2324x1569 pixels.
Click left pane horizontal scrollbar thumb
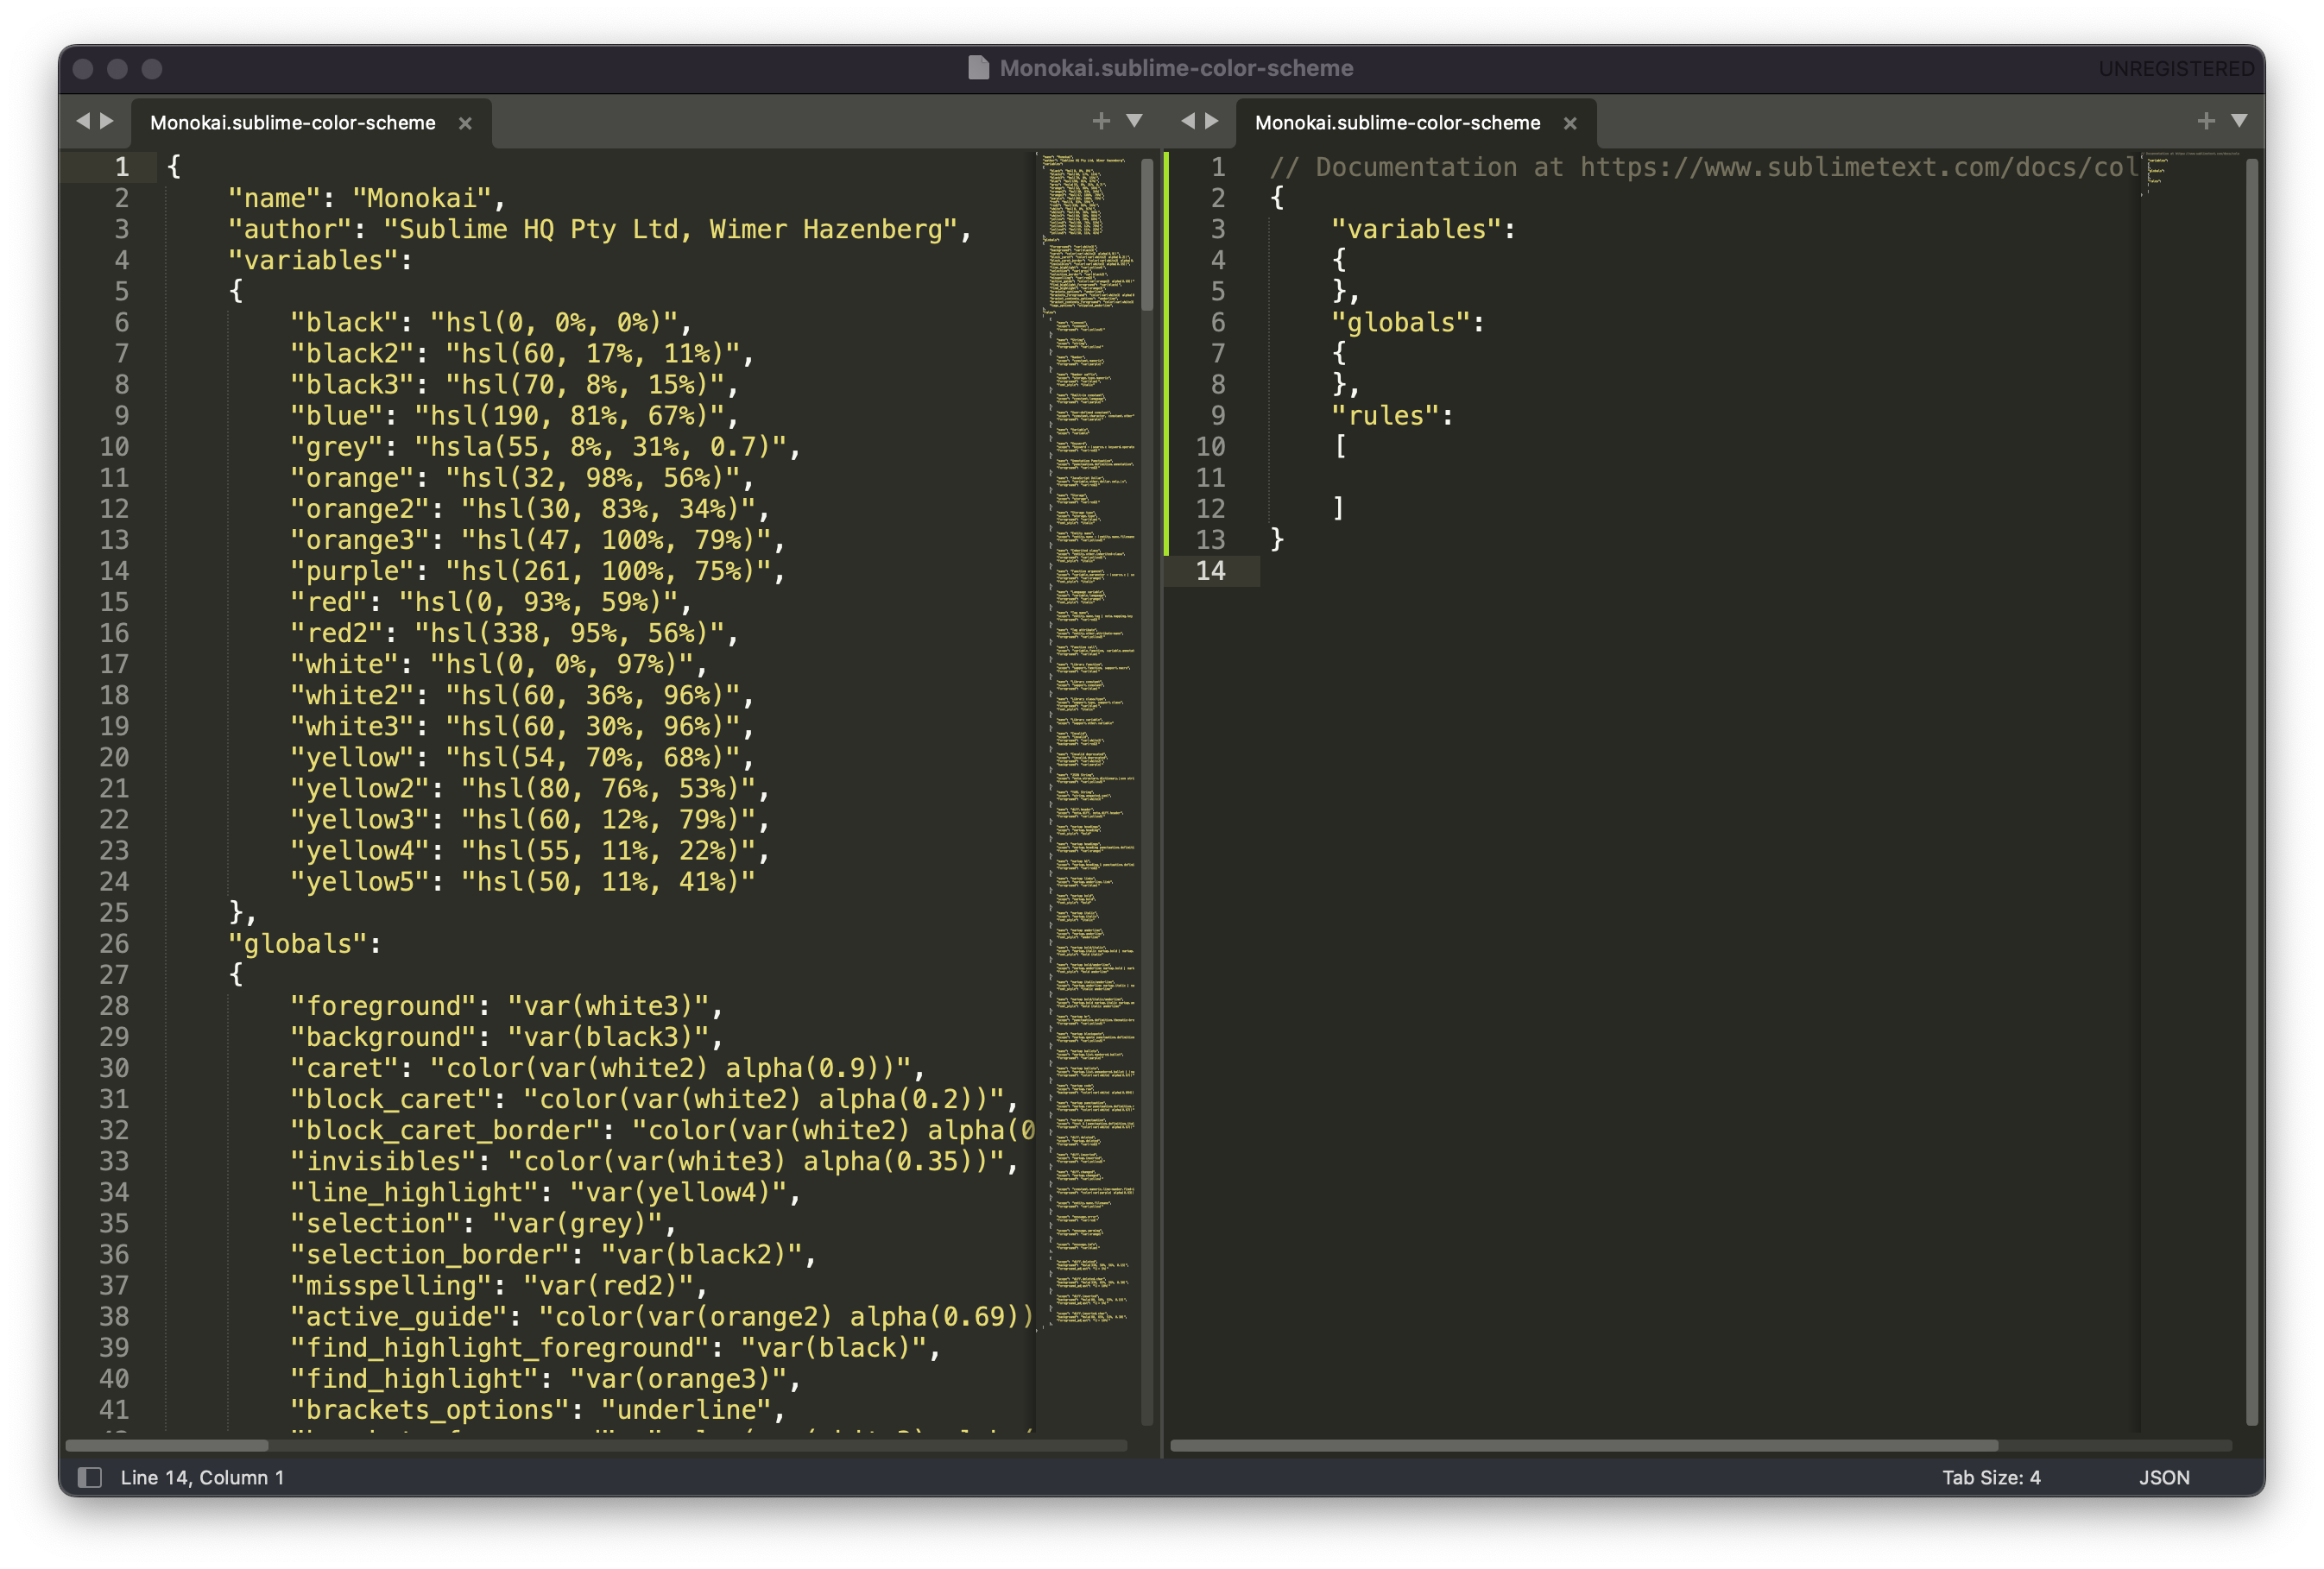pos(167,1445)
